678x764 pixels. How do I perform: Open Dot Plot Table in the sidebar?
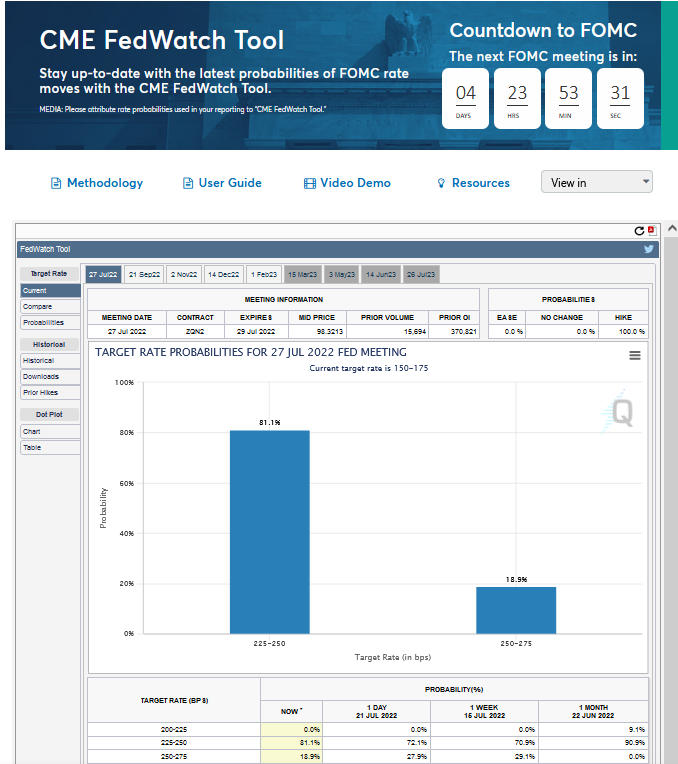coord(50,448)
